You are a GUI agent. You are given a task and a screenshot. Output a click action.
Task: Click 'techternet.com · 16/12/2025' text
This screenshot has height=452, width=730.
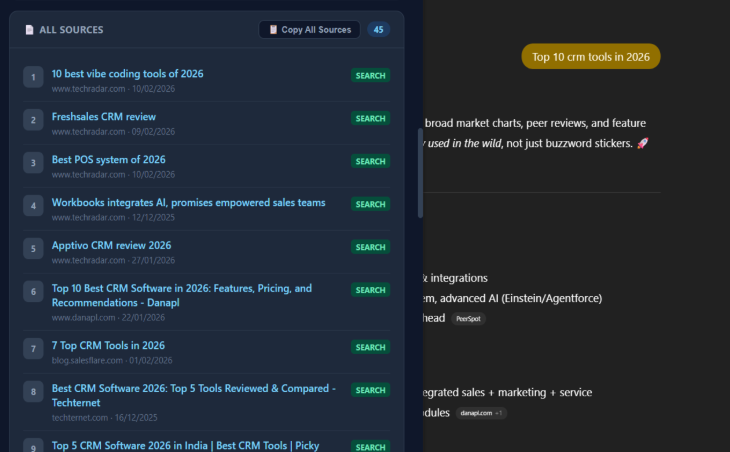pyautogui.click(x=104, y=418)
